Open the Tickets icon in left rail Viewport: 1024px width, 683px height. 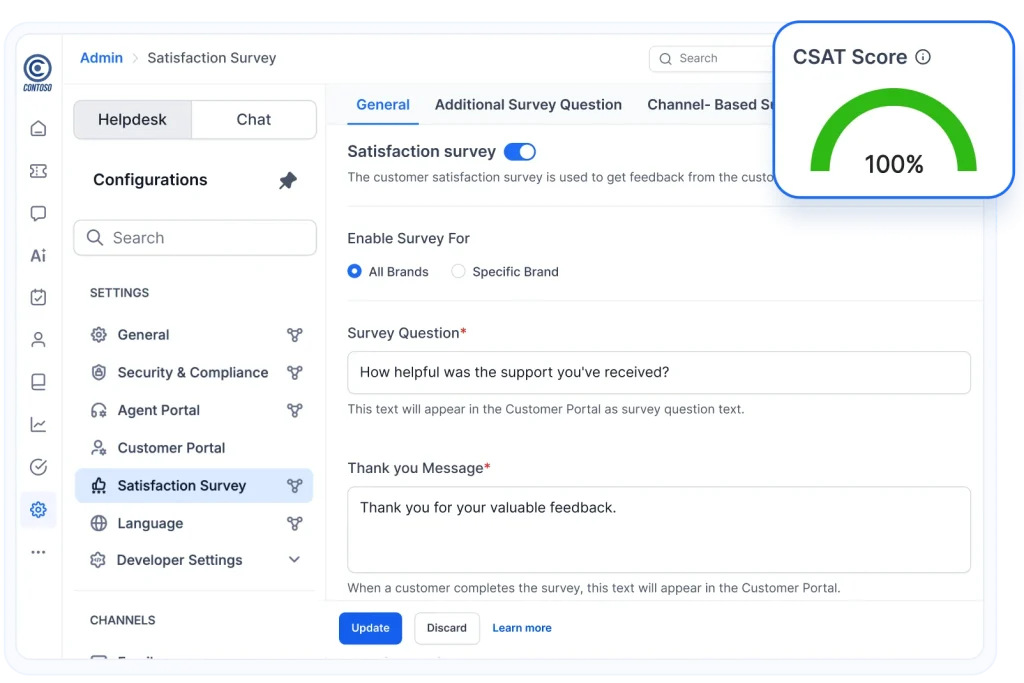point(39,171)
